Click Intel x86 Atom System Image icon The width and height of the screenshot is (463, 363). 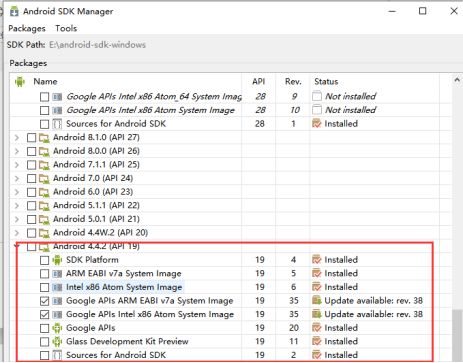pos(57,287)
